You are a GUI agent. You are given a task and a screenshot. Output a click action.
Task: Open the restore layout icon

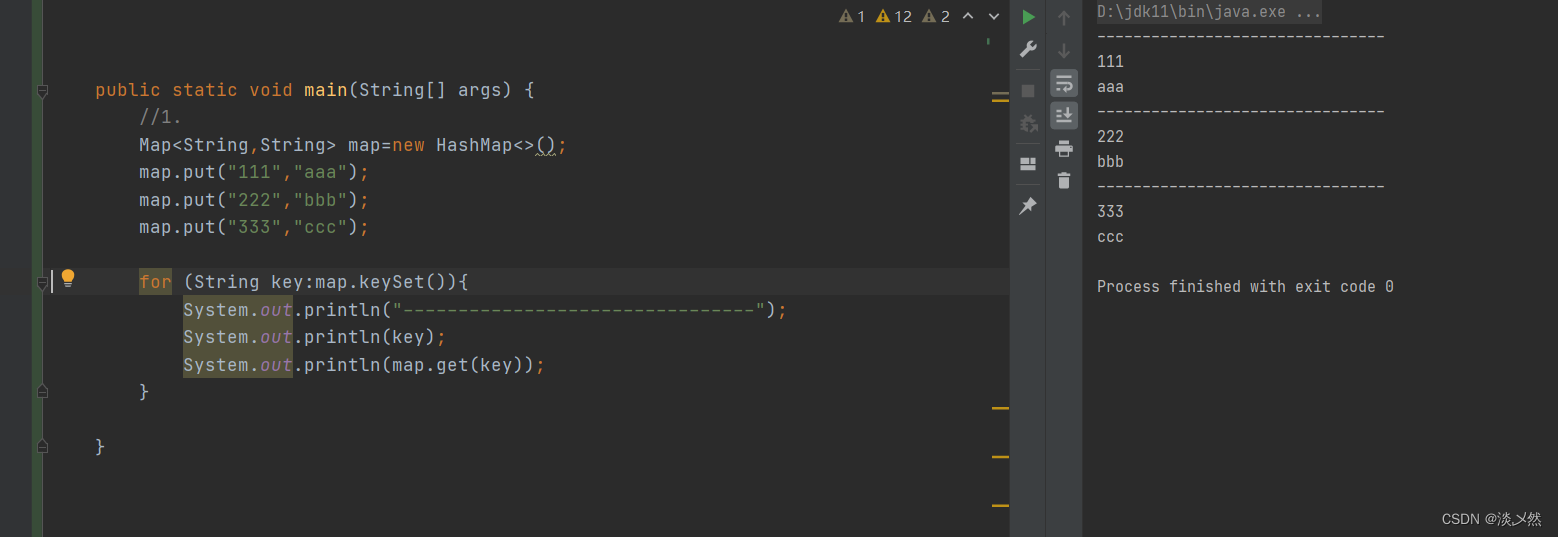click(x=1028, y=164)
